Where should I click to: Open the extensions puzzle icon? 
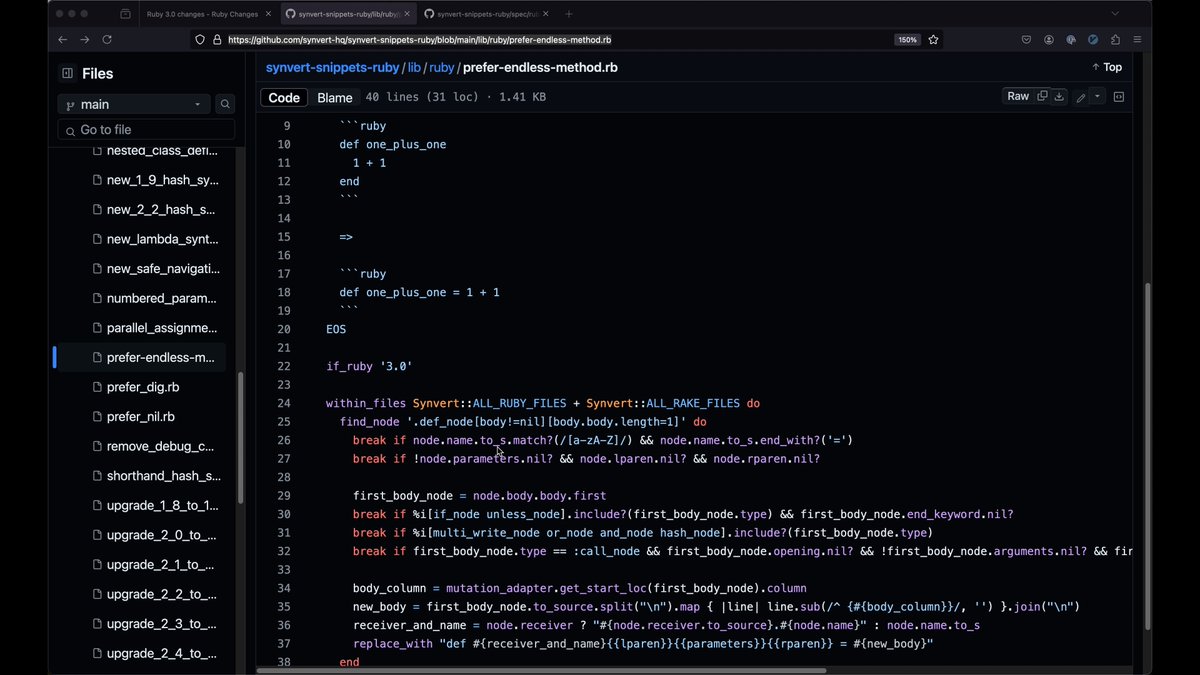(x=1115, y=40)
